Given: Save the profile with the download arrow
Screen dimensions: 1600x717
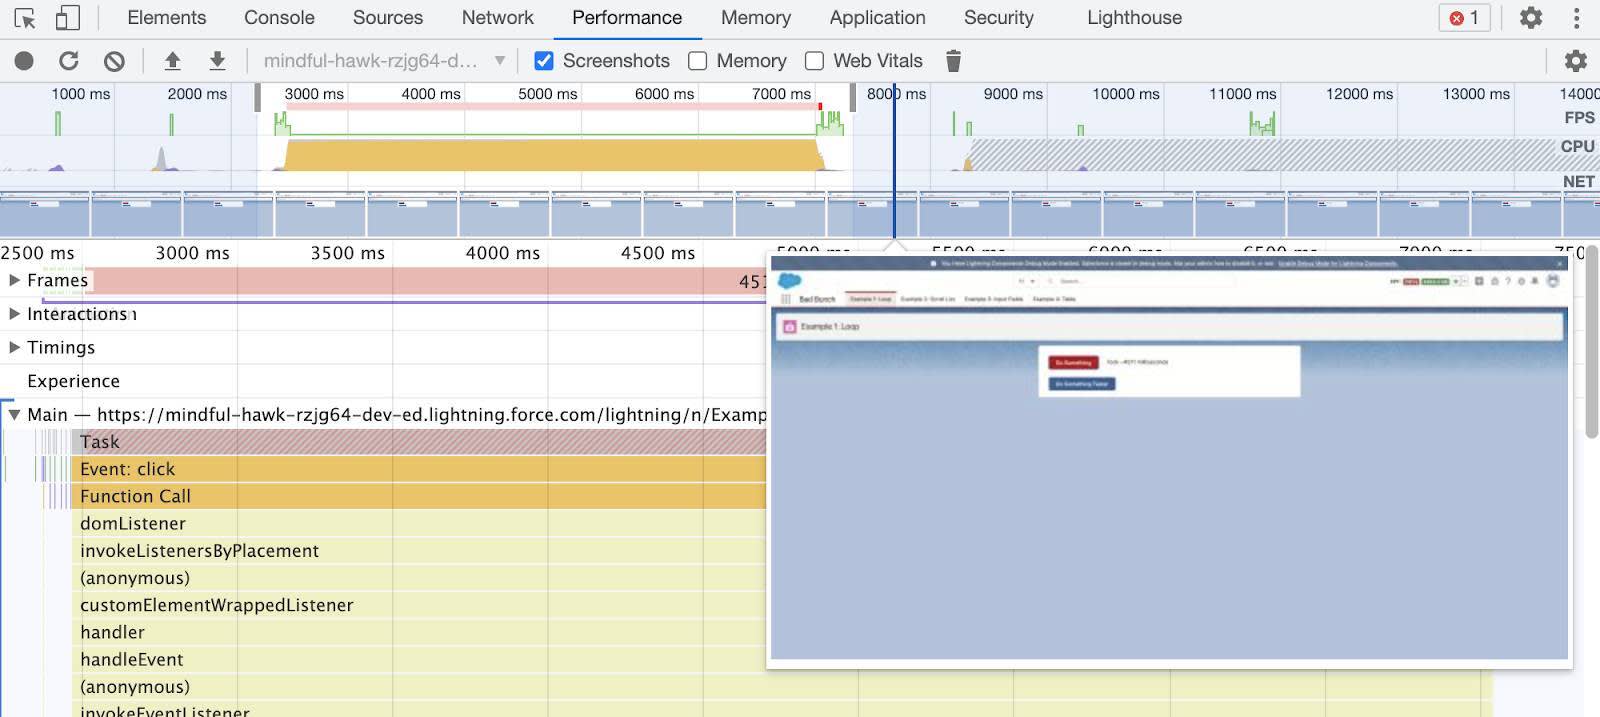Looking at the screenshot, I should [x=217, y=61].
